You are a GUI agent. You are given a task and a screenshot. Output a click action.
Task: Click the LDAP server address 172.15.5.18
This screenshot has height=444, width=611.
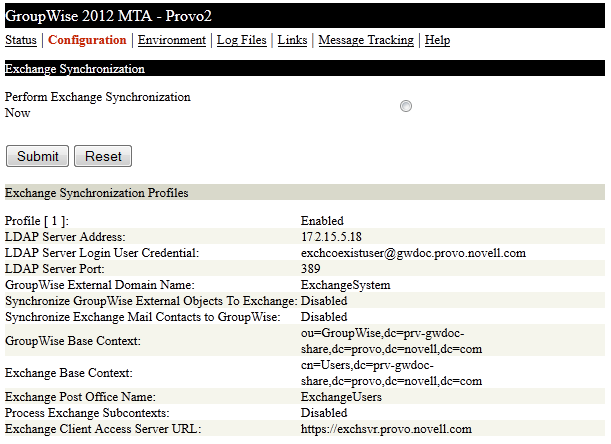(x=333, y=237)
